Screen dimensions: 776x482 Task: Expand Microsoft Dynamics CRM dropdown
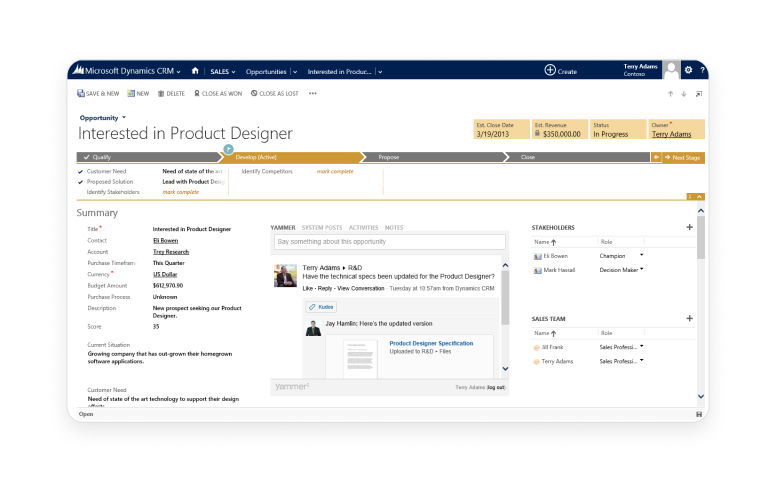pyautogui.click(x=178, y=72)
